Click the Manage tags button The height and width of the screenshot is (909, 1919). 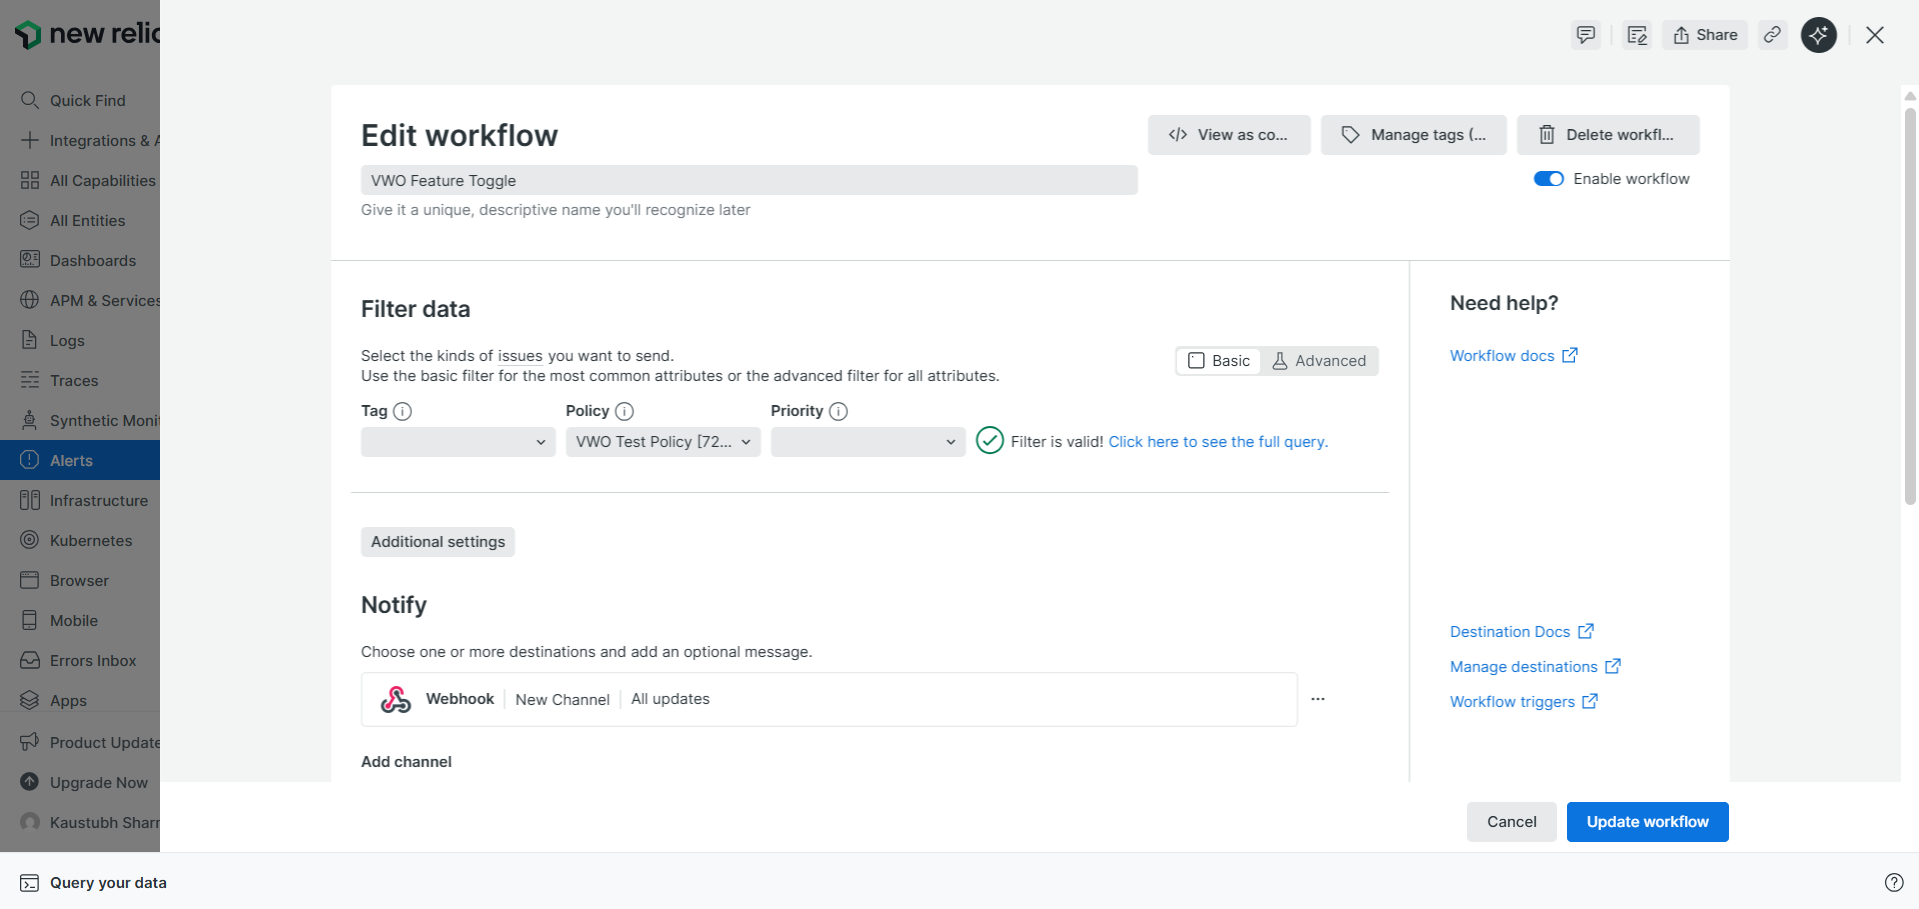1414,135
